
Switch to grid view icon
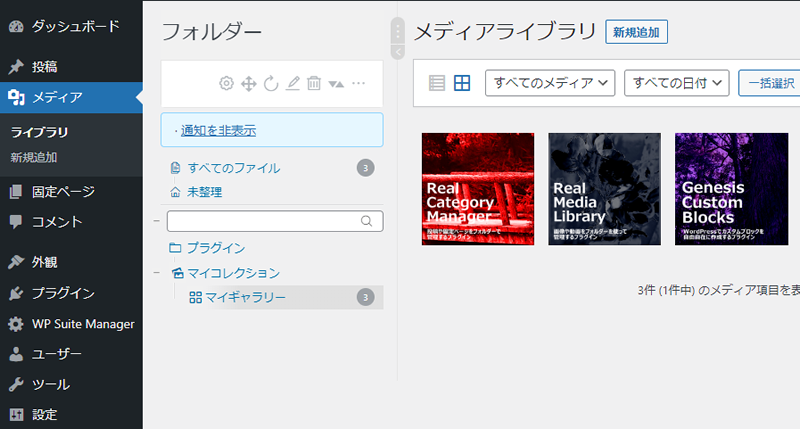[x=462, y=83]
